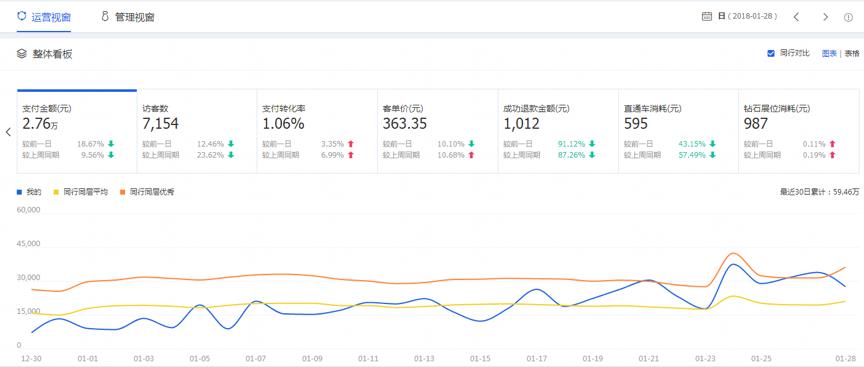864x367 pixels.
Task: Switch to 表格 view
Action: click(852, 53)
